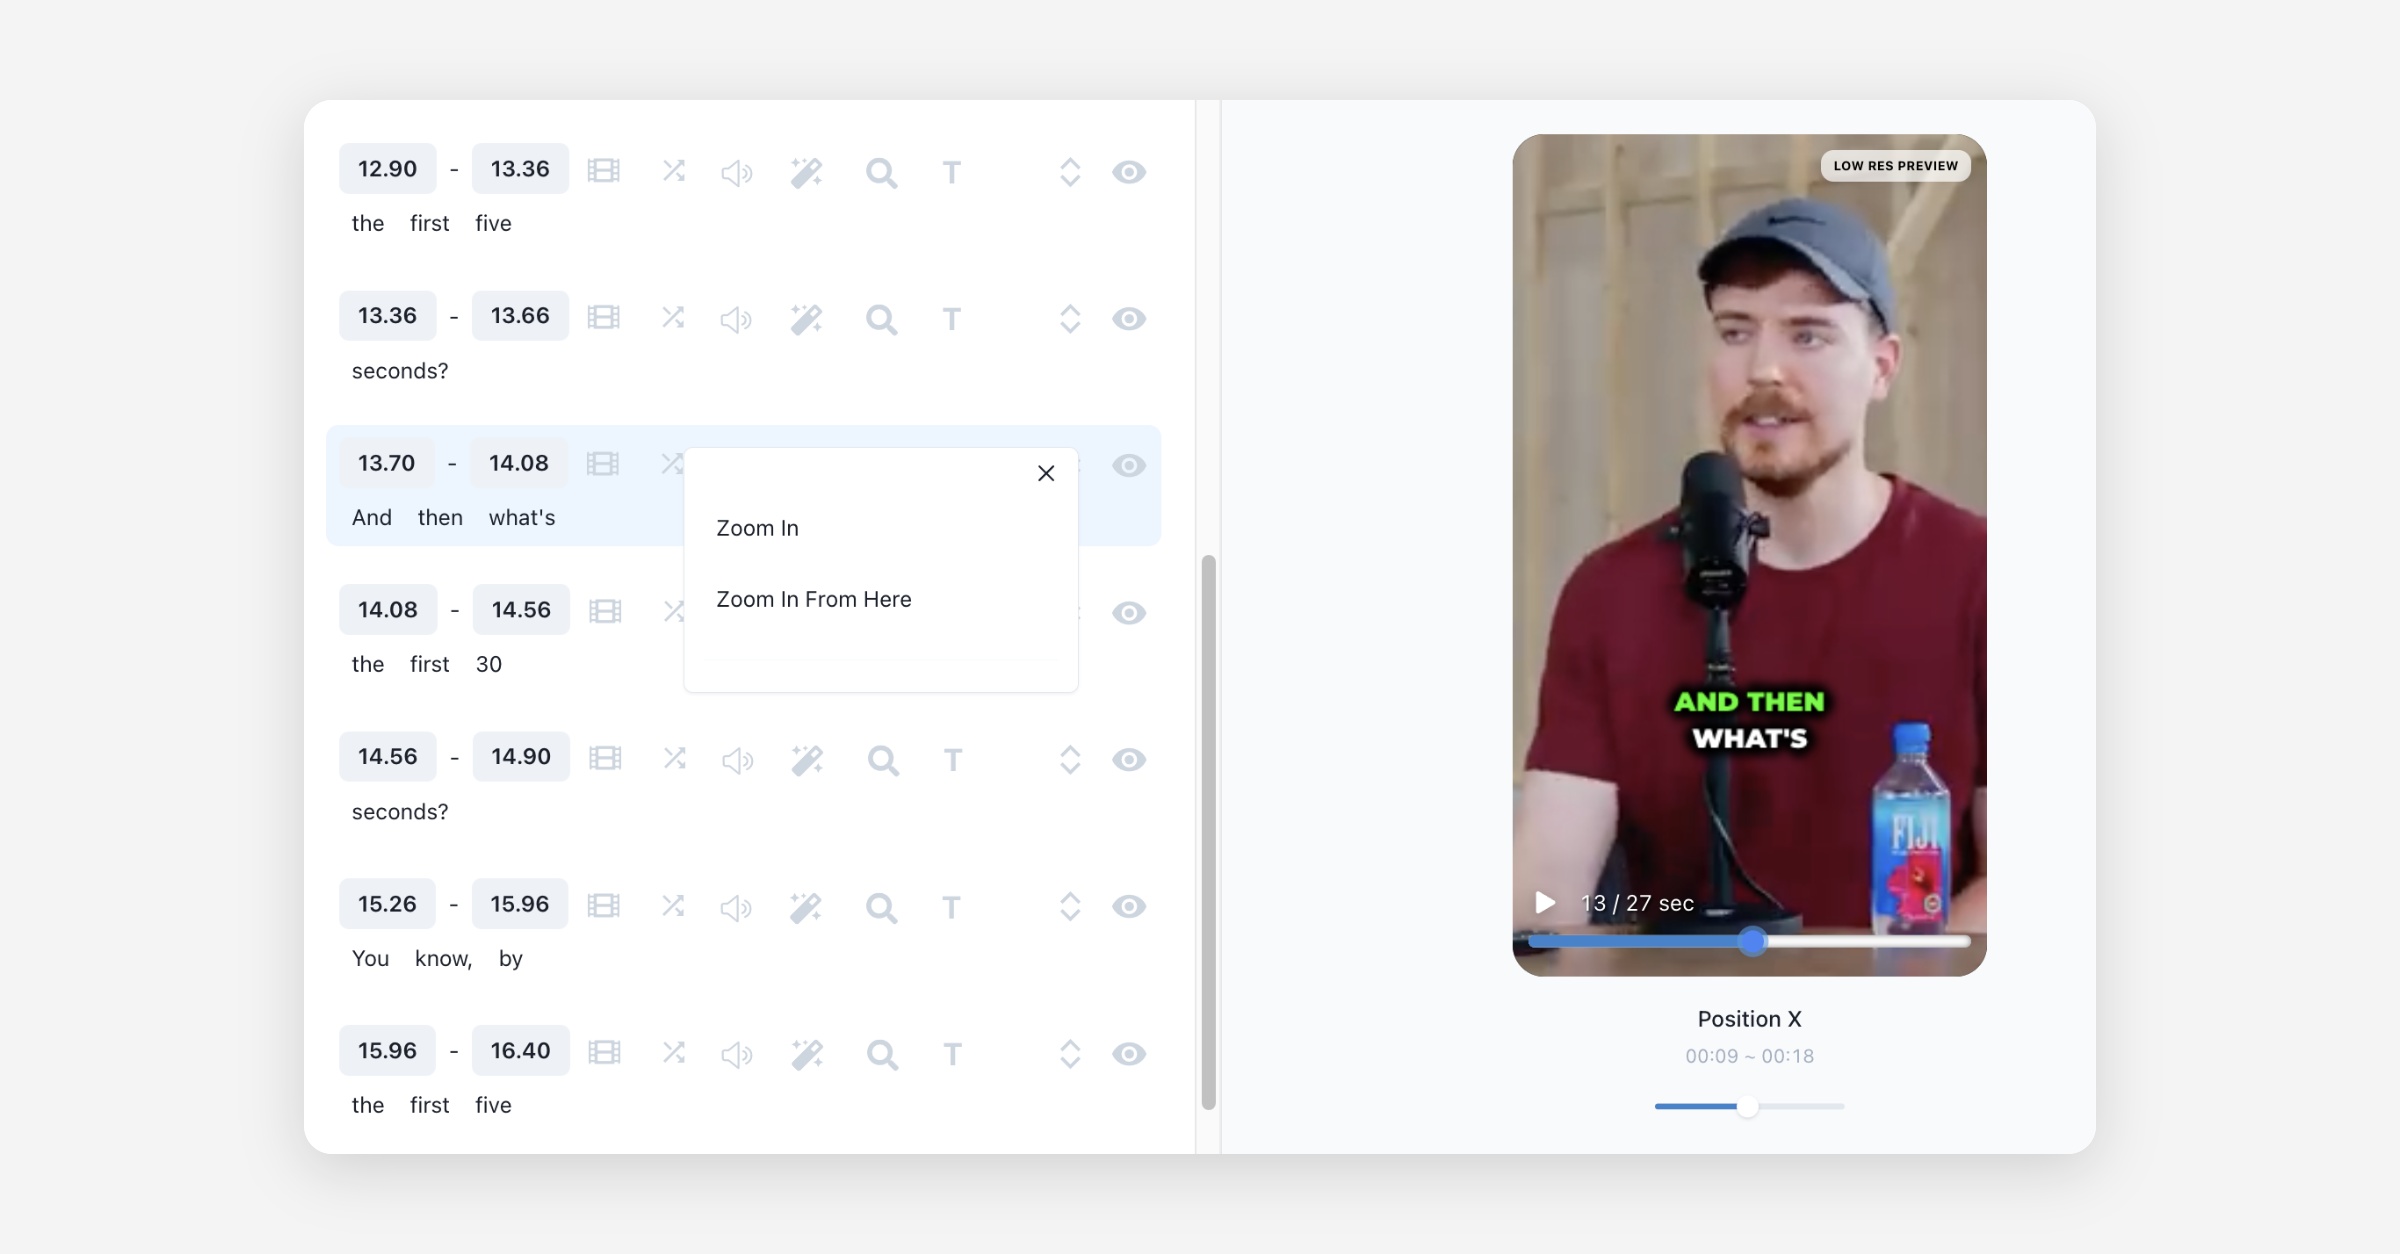Click the 14.08 start time field
Screen dimensions: 2400x1254
tap(388, 610)
